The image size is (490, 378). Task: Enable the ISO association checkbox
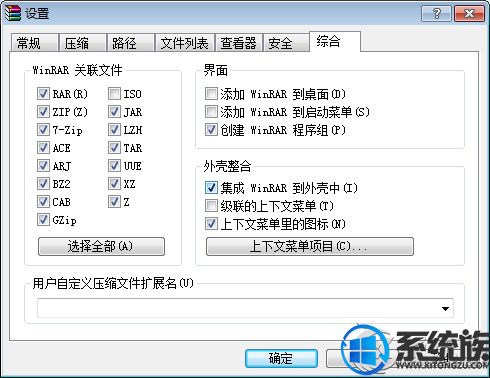[114, 94]
